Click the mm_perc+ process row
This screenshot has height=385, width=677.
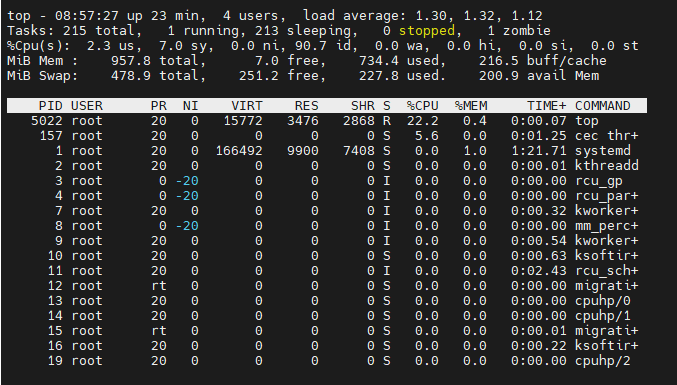(x=327, y=226)
